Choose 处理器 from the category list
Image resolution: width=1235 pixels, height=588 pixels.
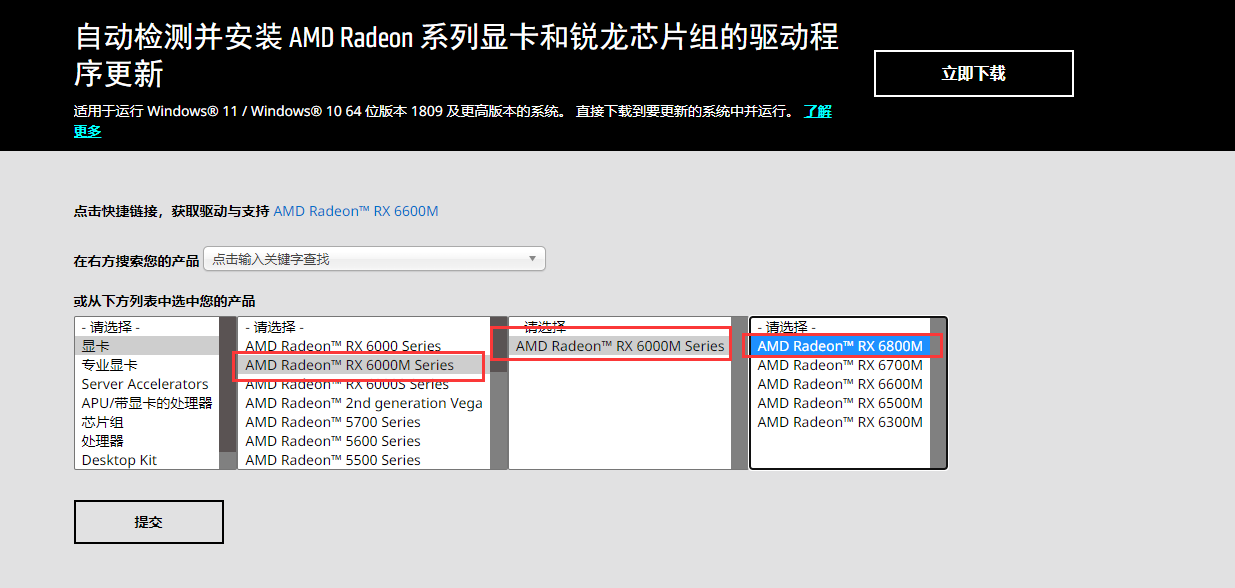point(147,441)
